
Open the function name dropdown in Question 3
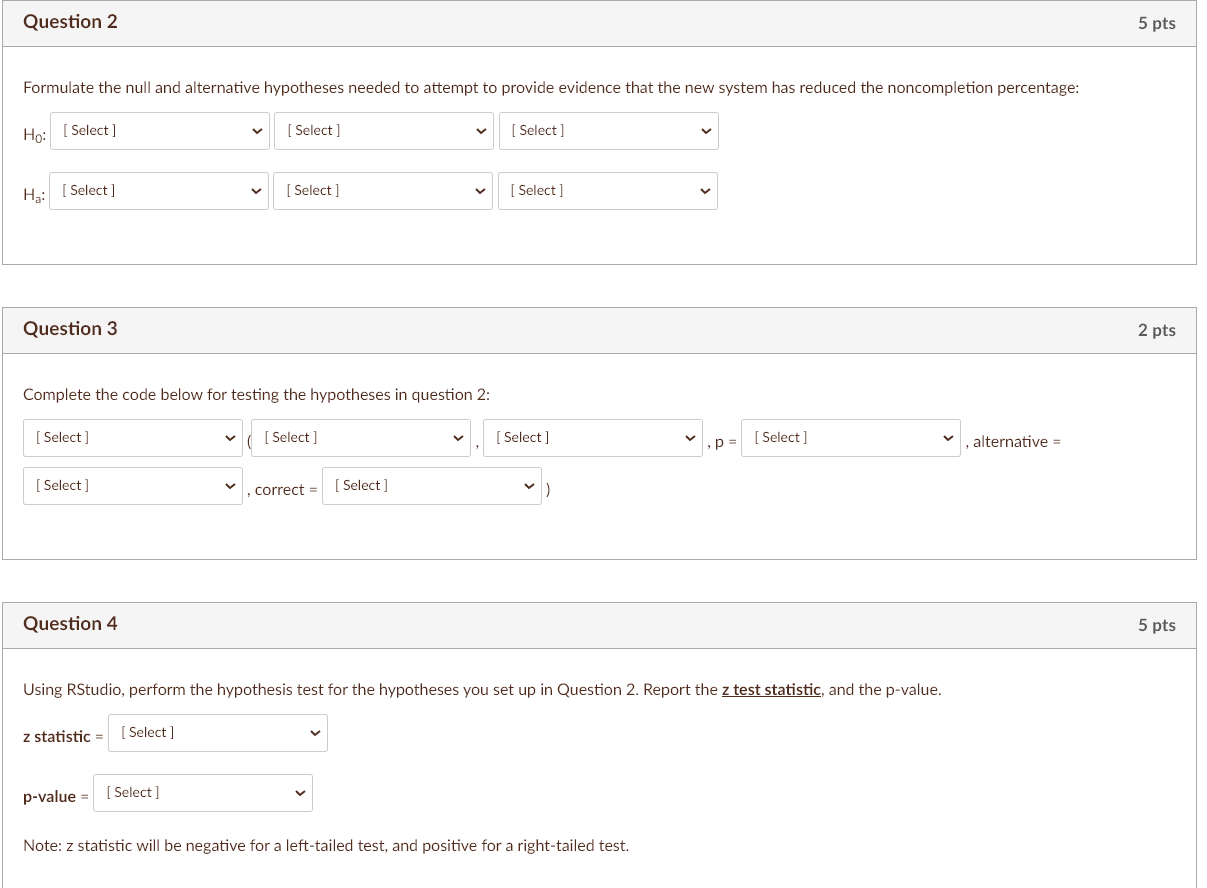tap(132, 437)
